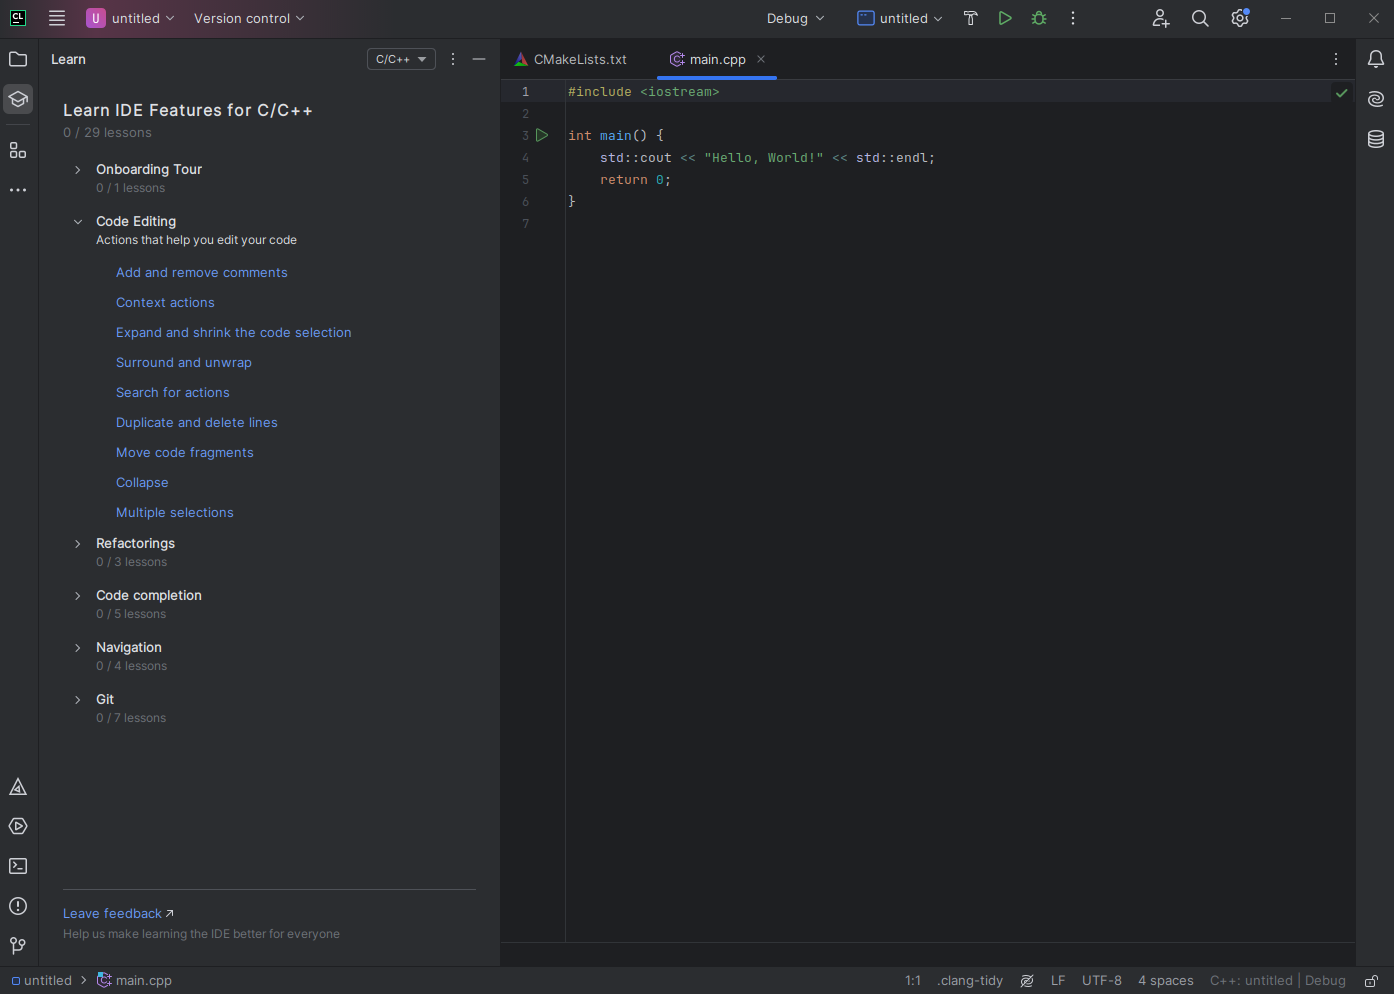The width and height of the screenshot is (1394, 994).
Task: Open Database tool window
Action: 1376,139
